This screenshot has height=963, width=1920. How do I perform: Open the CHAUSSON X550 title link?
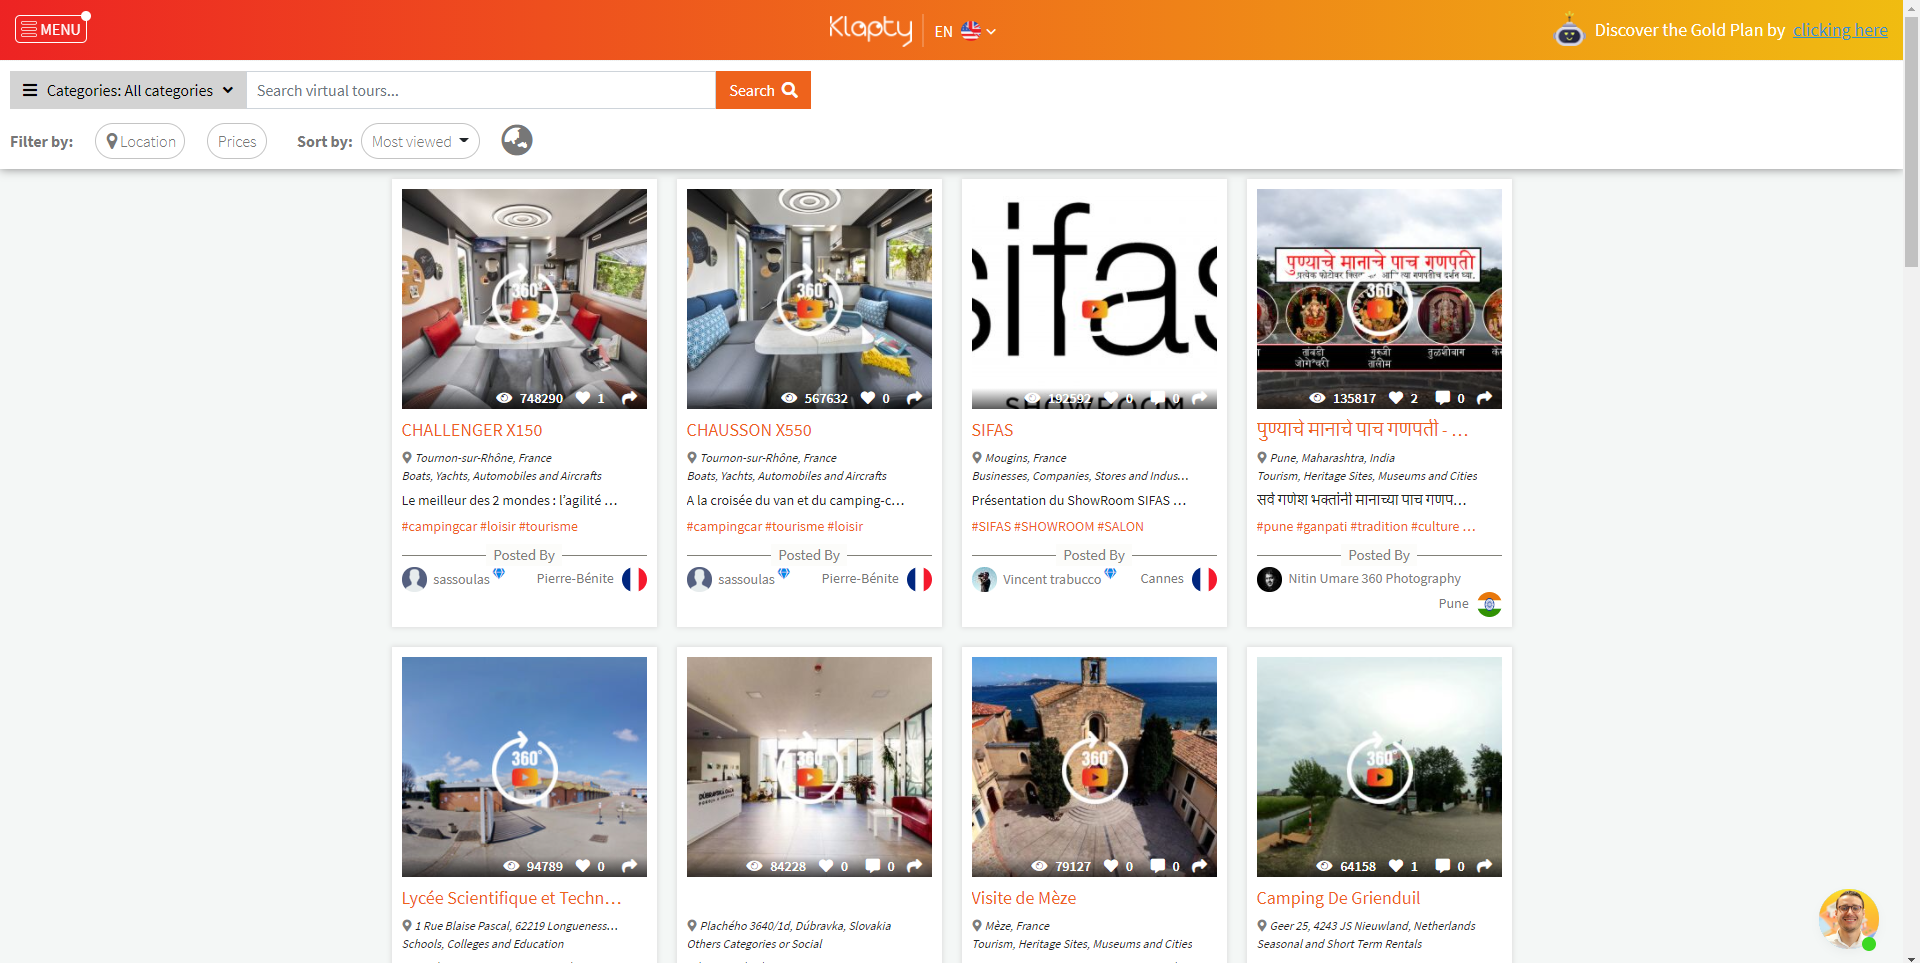pyautogui.click(x=749, y=430)
